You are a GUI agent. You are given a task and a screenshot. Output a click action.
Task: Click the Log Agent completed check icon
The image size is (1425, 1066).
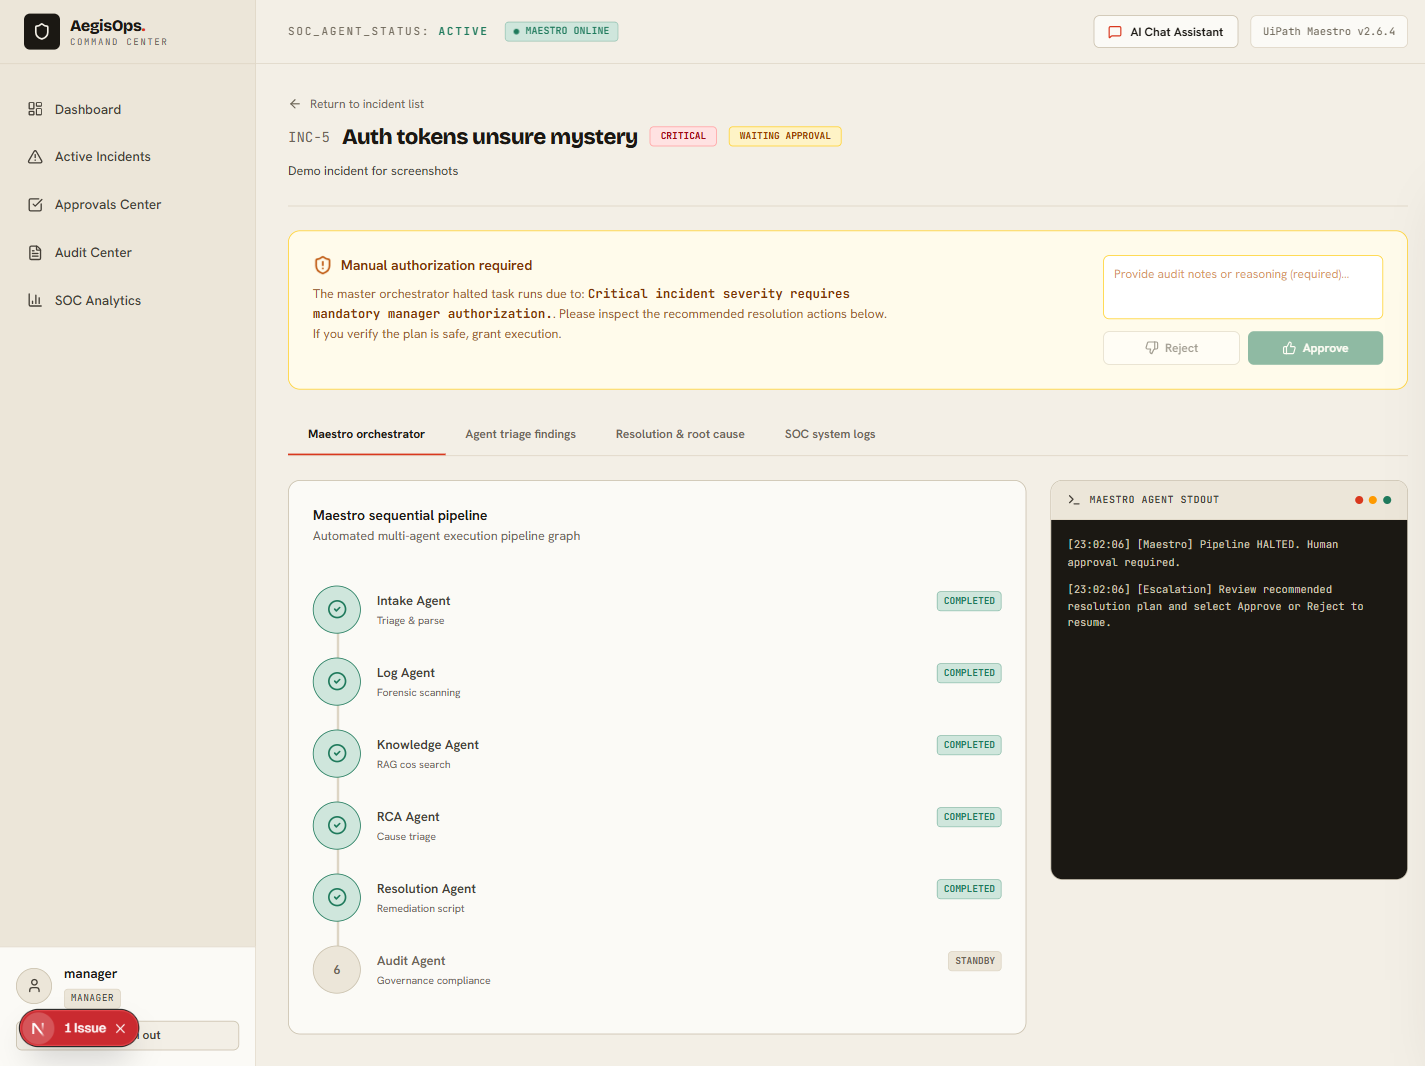pyautogui.click(x=337, y=681)
